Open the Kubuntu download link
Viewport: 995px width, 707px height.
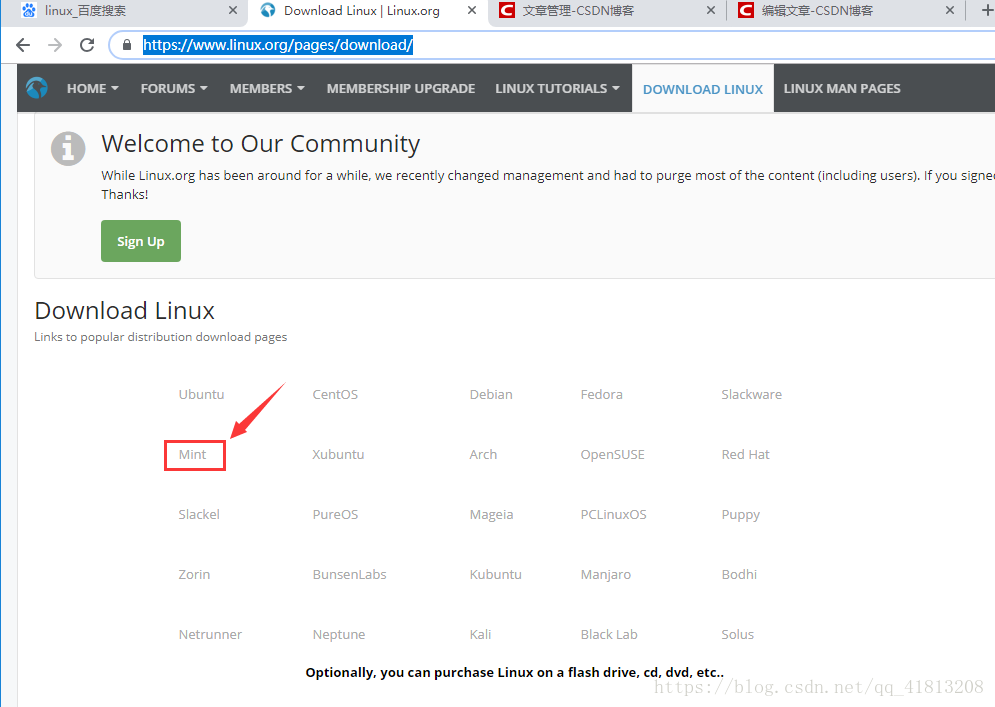496,574
